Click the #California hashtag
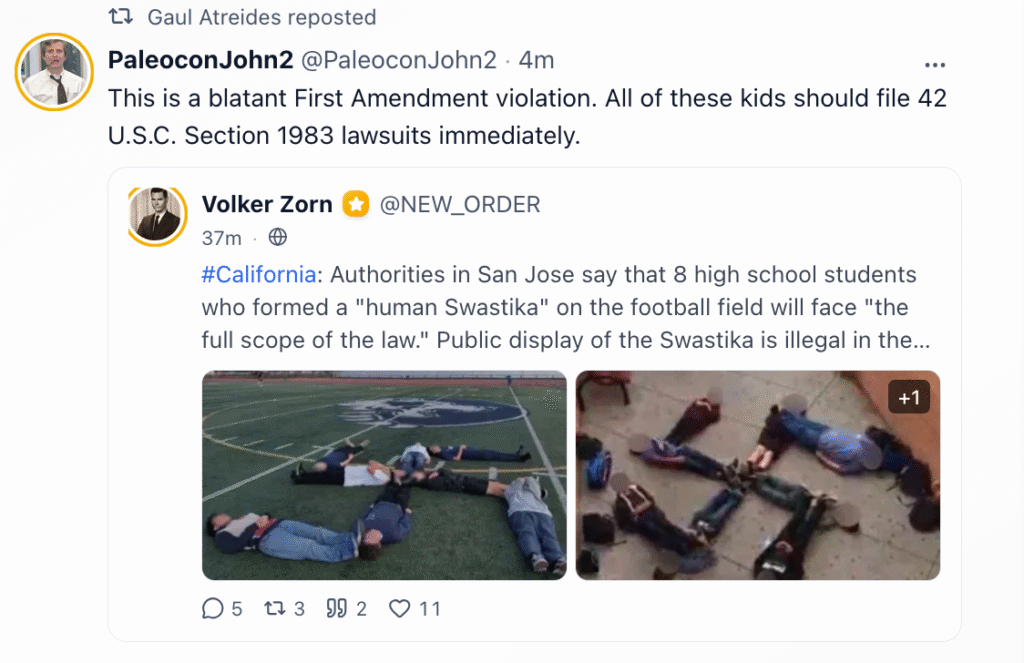 pos(259,274)
